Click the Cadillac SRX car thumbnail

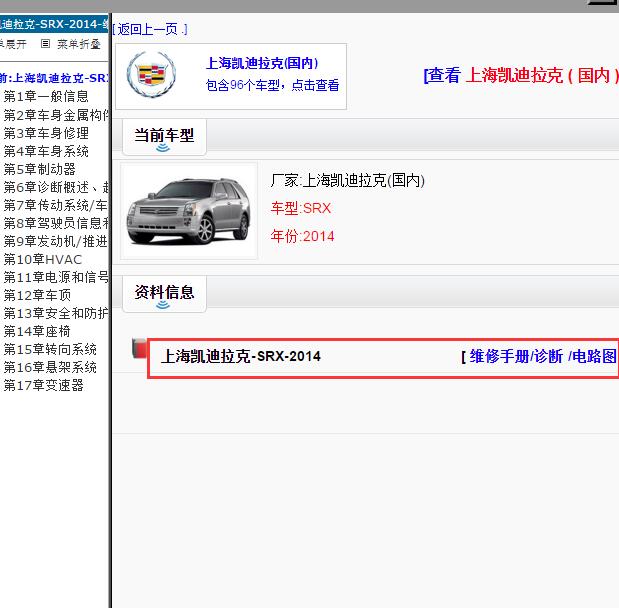(x=188, y=211)
